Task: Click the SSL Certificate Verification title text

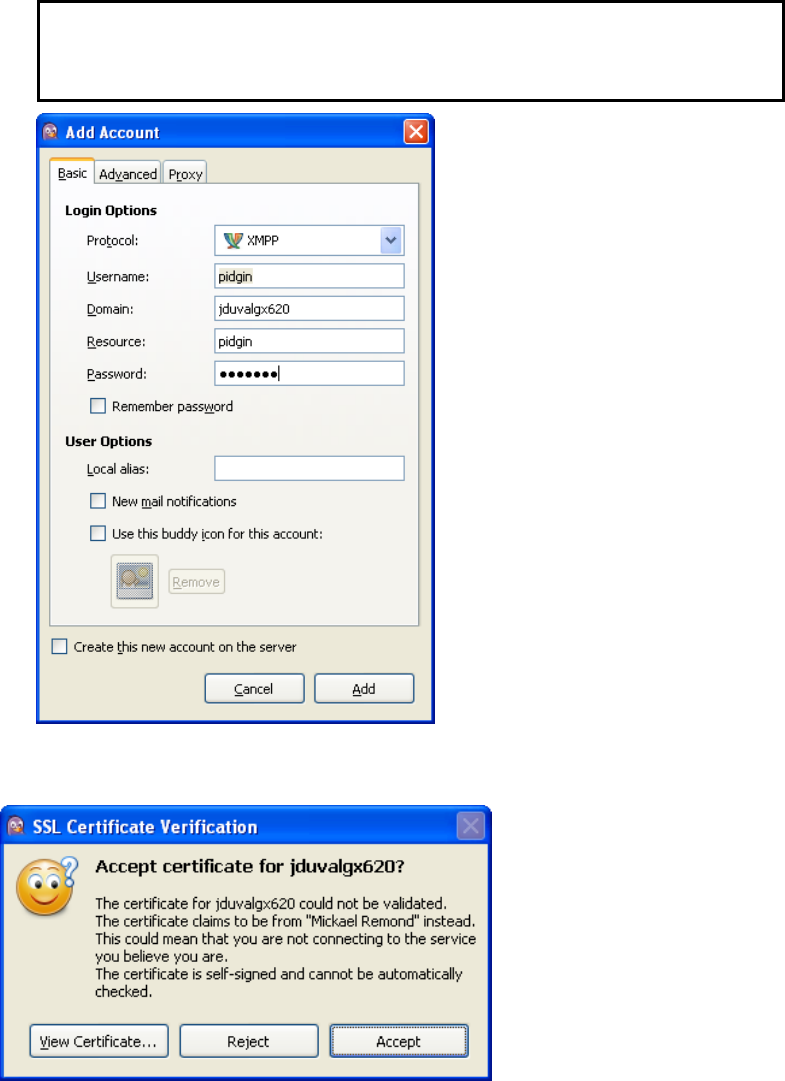Action: click(145, 827)
